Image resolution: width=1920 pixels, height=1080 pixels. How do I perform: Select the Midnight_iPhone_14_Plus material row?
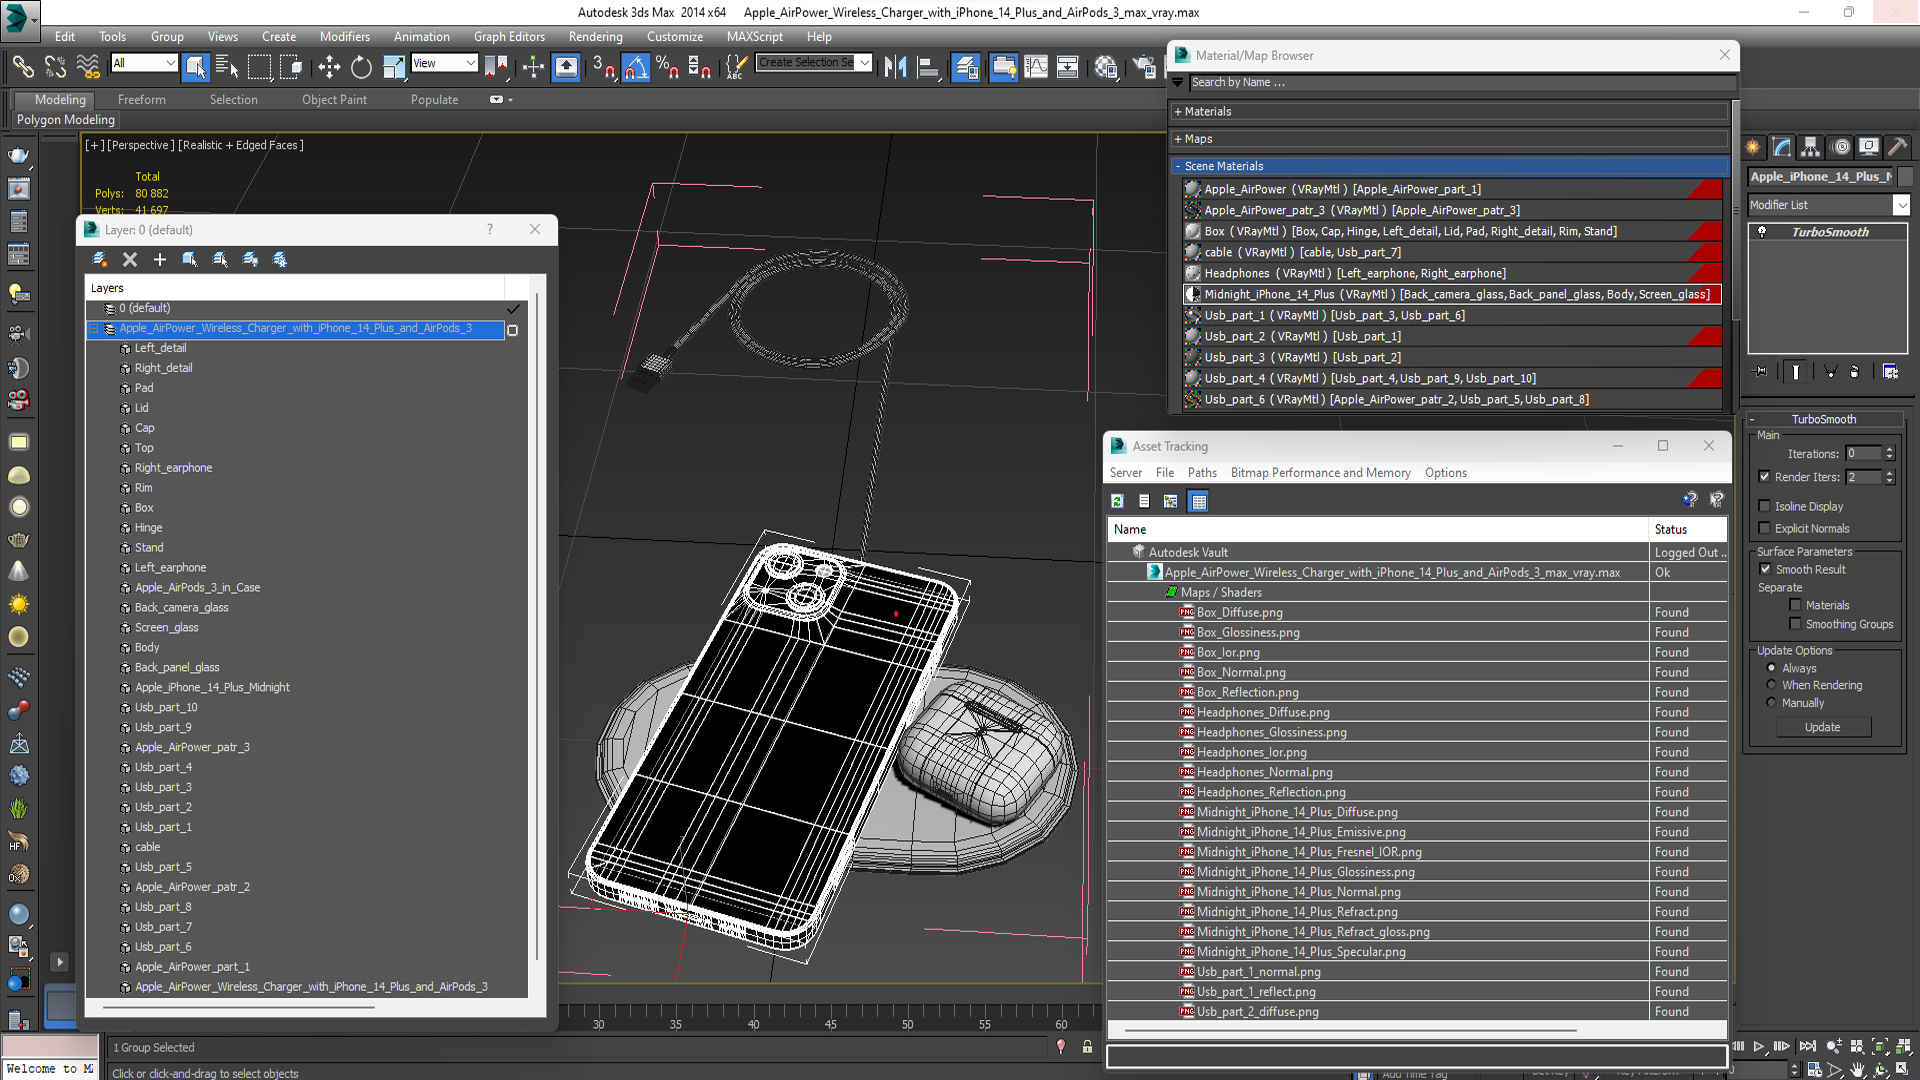coord(1452,294)
